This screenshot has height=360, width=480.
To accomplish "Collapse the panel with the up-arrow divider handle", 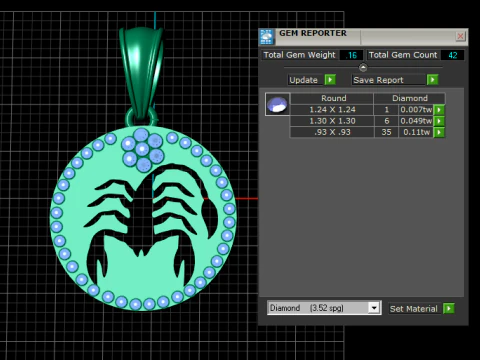I will click(363, 68).
